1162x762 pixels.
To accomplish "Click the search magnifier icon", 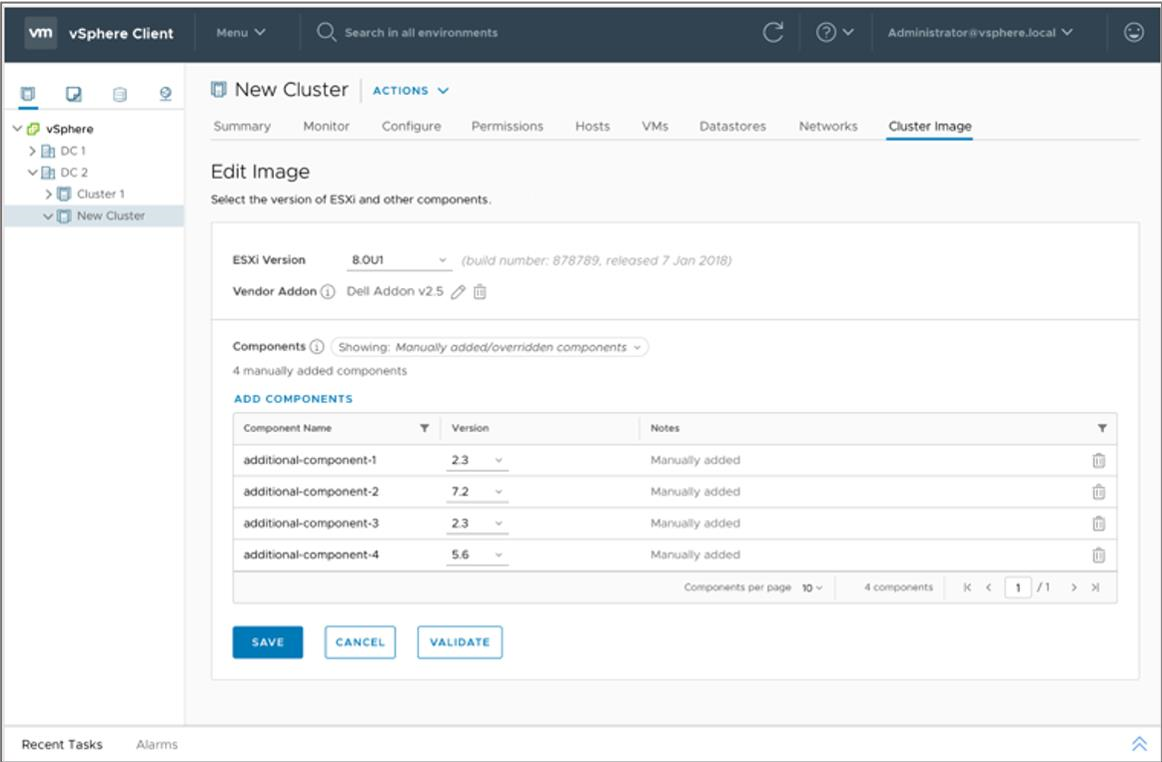I will click(326, 33).
